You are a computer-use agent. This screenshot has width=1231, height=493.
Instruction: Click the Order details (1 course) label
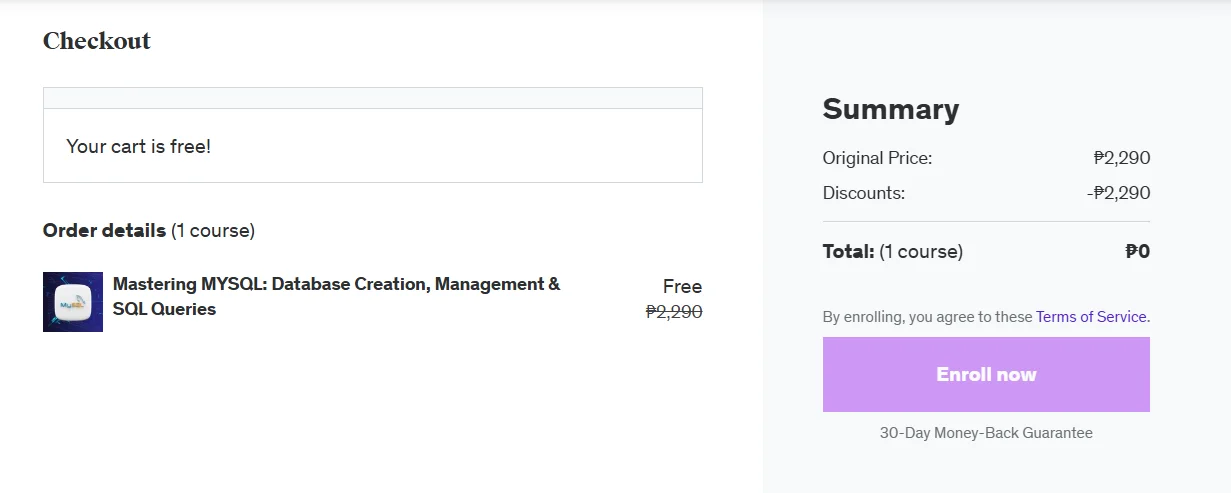point(149,231)
